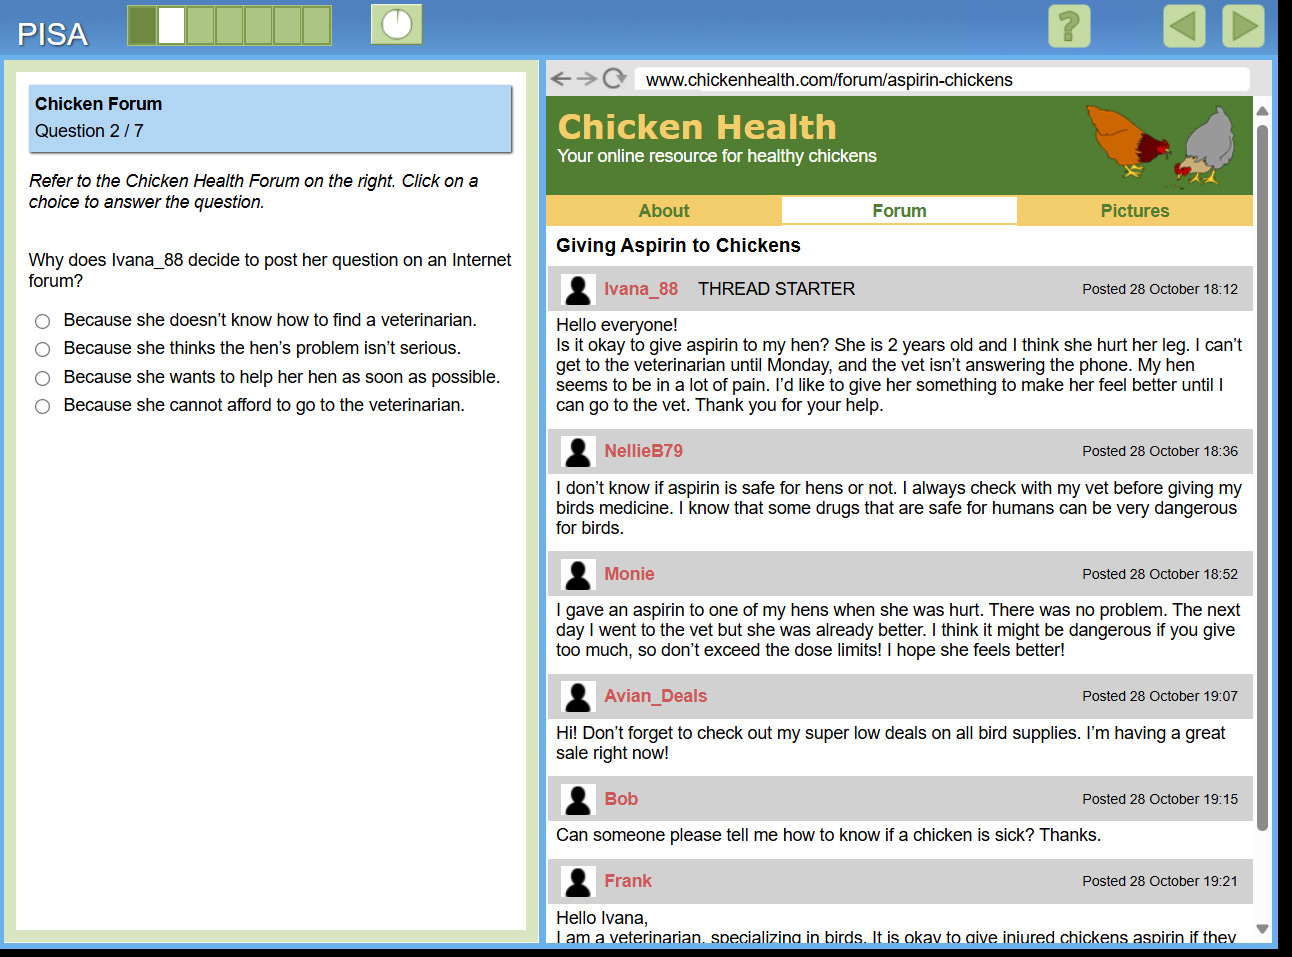Open the About tab
Image resolution: width=1292 pixels, height=957 pixels.
tap(664, 211)
